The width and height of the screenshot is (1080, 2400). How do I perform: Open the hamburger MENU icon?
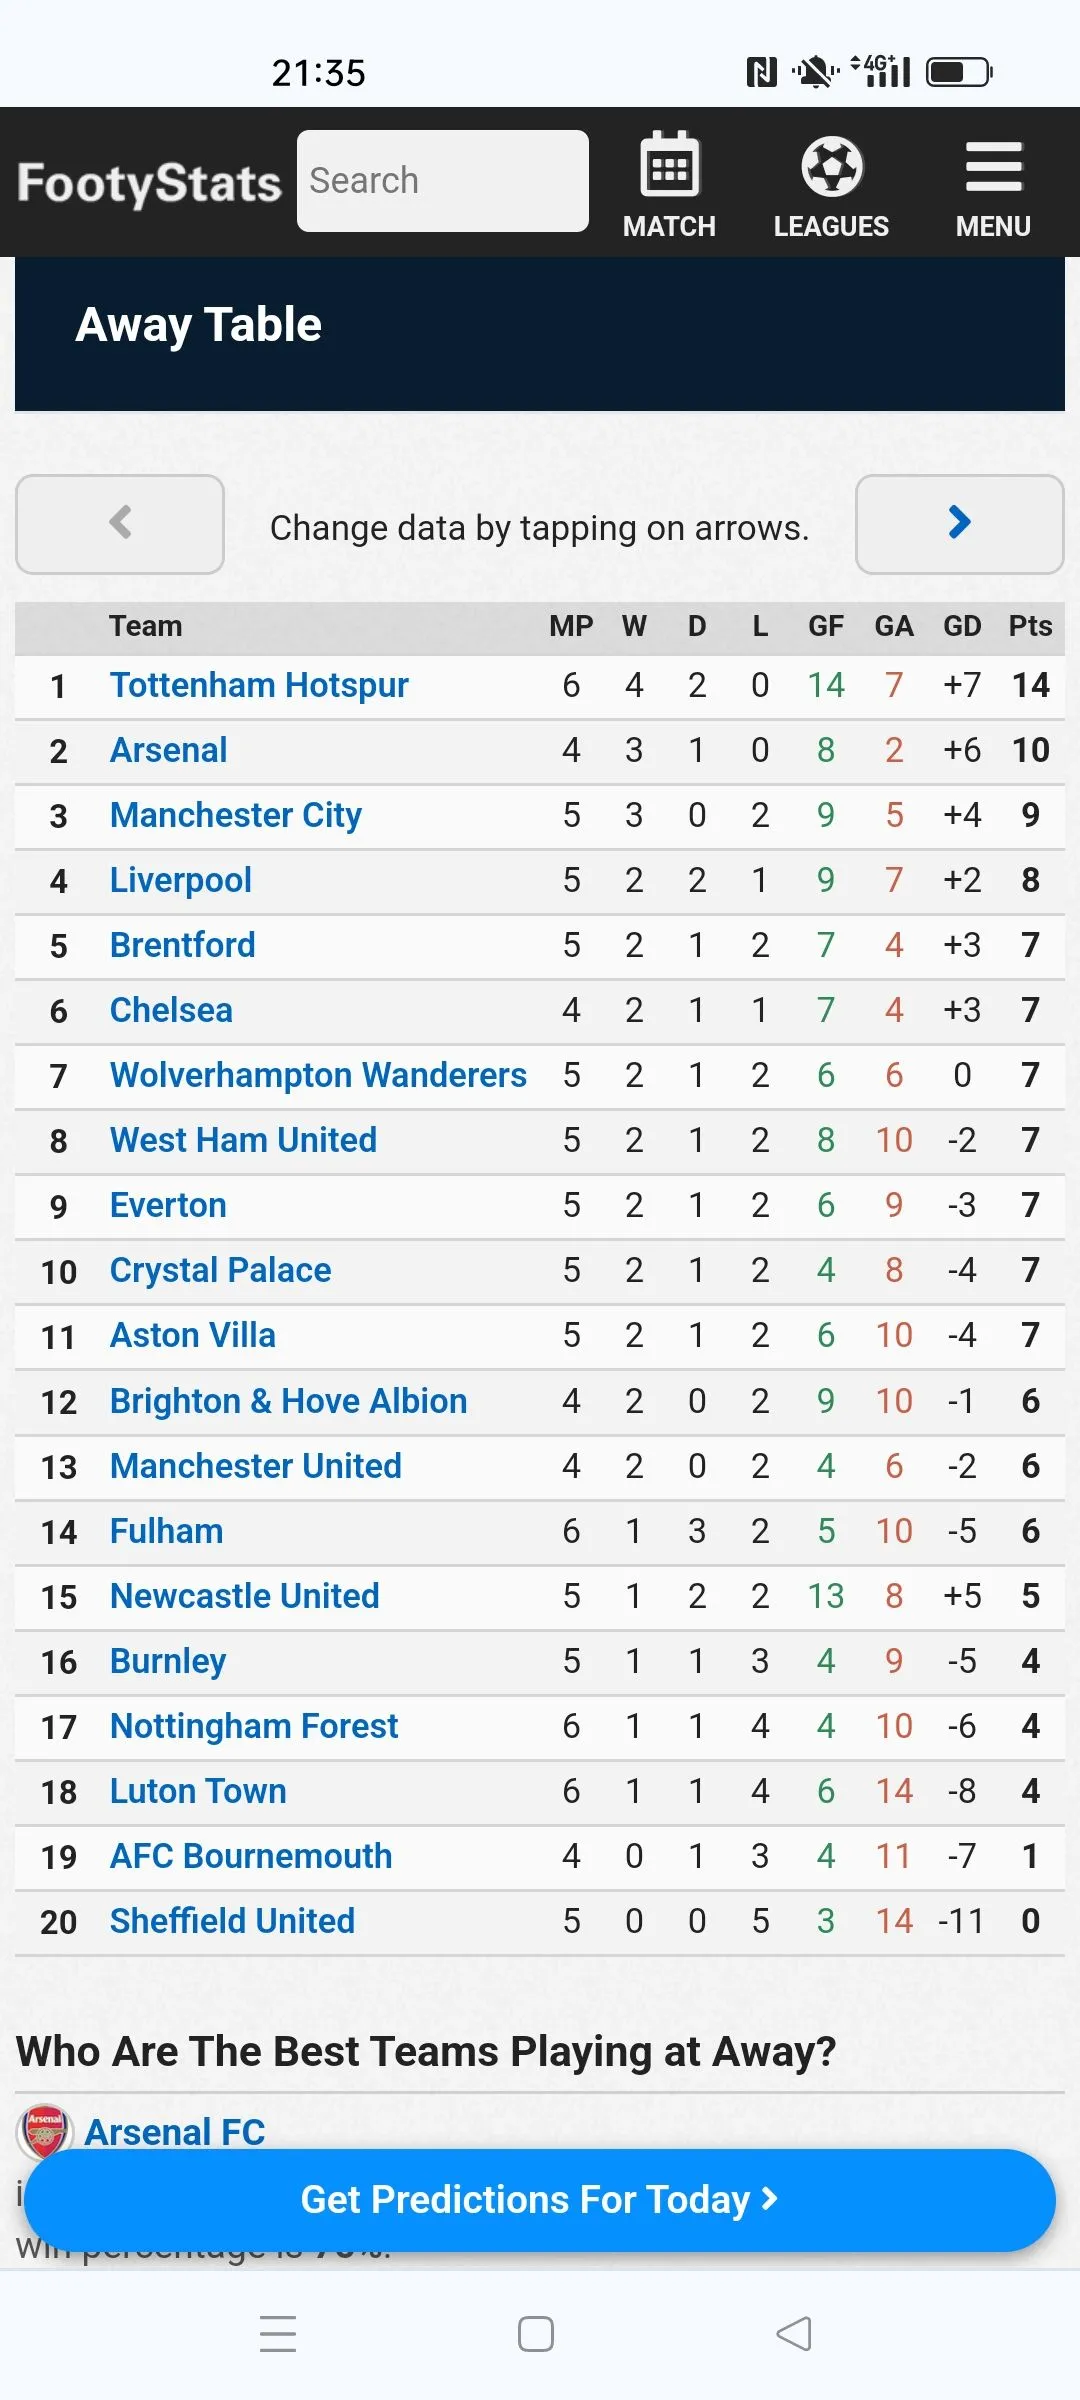coord(993,166)
